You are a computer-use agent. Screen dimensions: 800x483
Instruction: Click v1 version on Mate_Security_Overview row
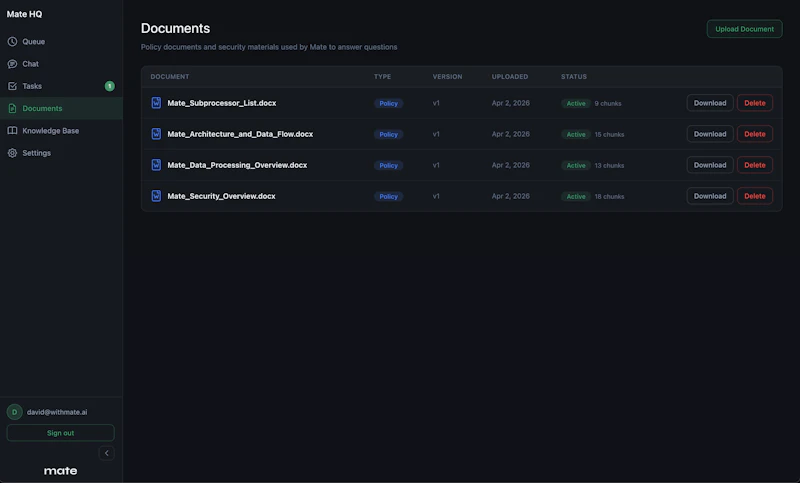click(436, 196)
